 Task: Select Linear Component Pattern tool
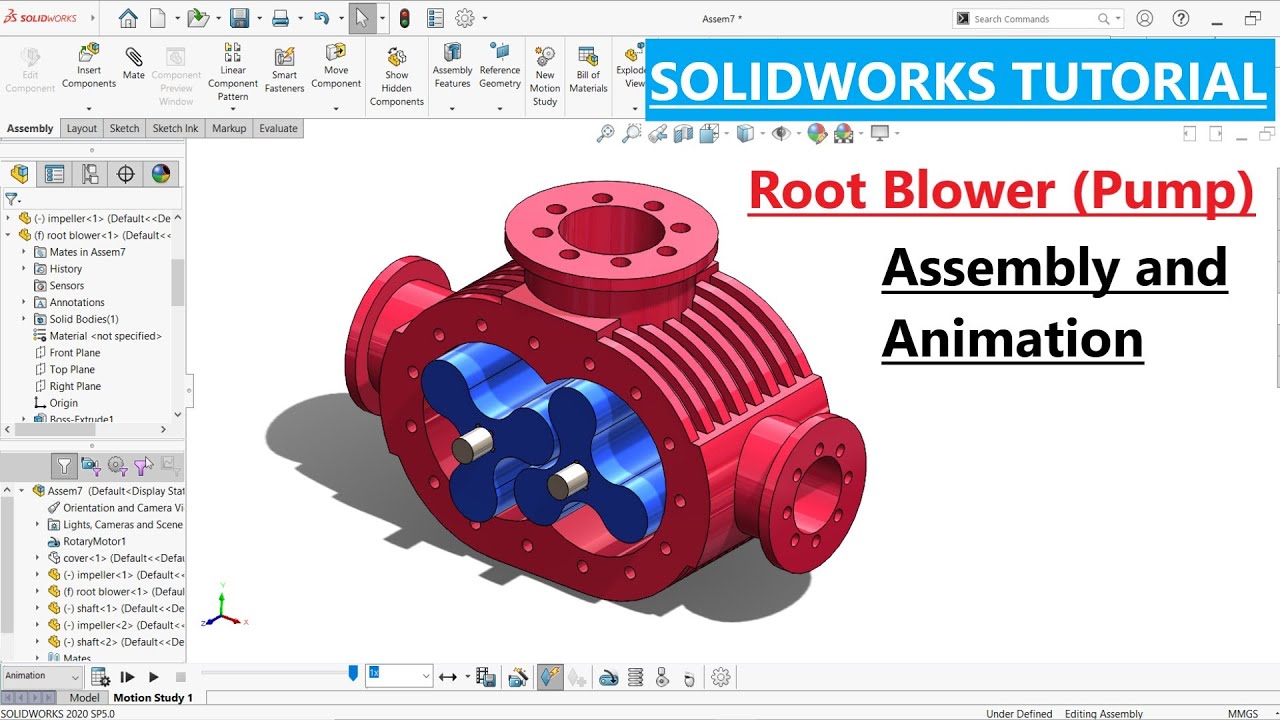pyautogui.click(x=233, y=72)
